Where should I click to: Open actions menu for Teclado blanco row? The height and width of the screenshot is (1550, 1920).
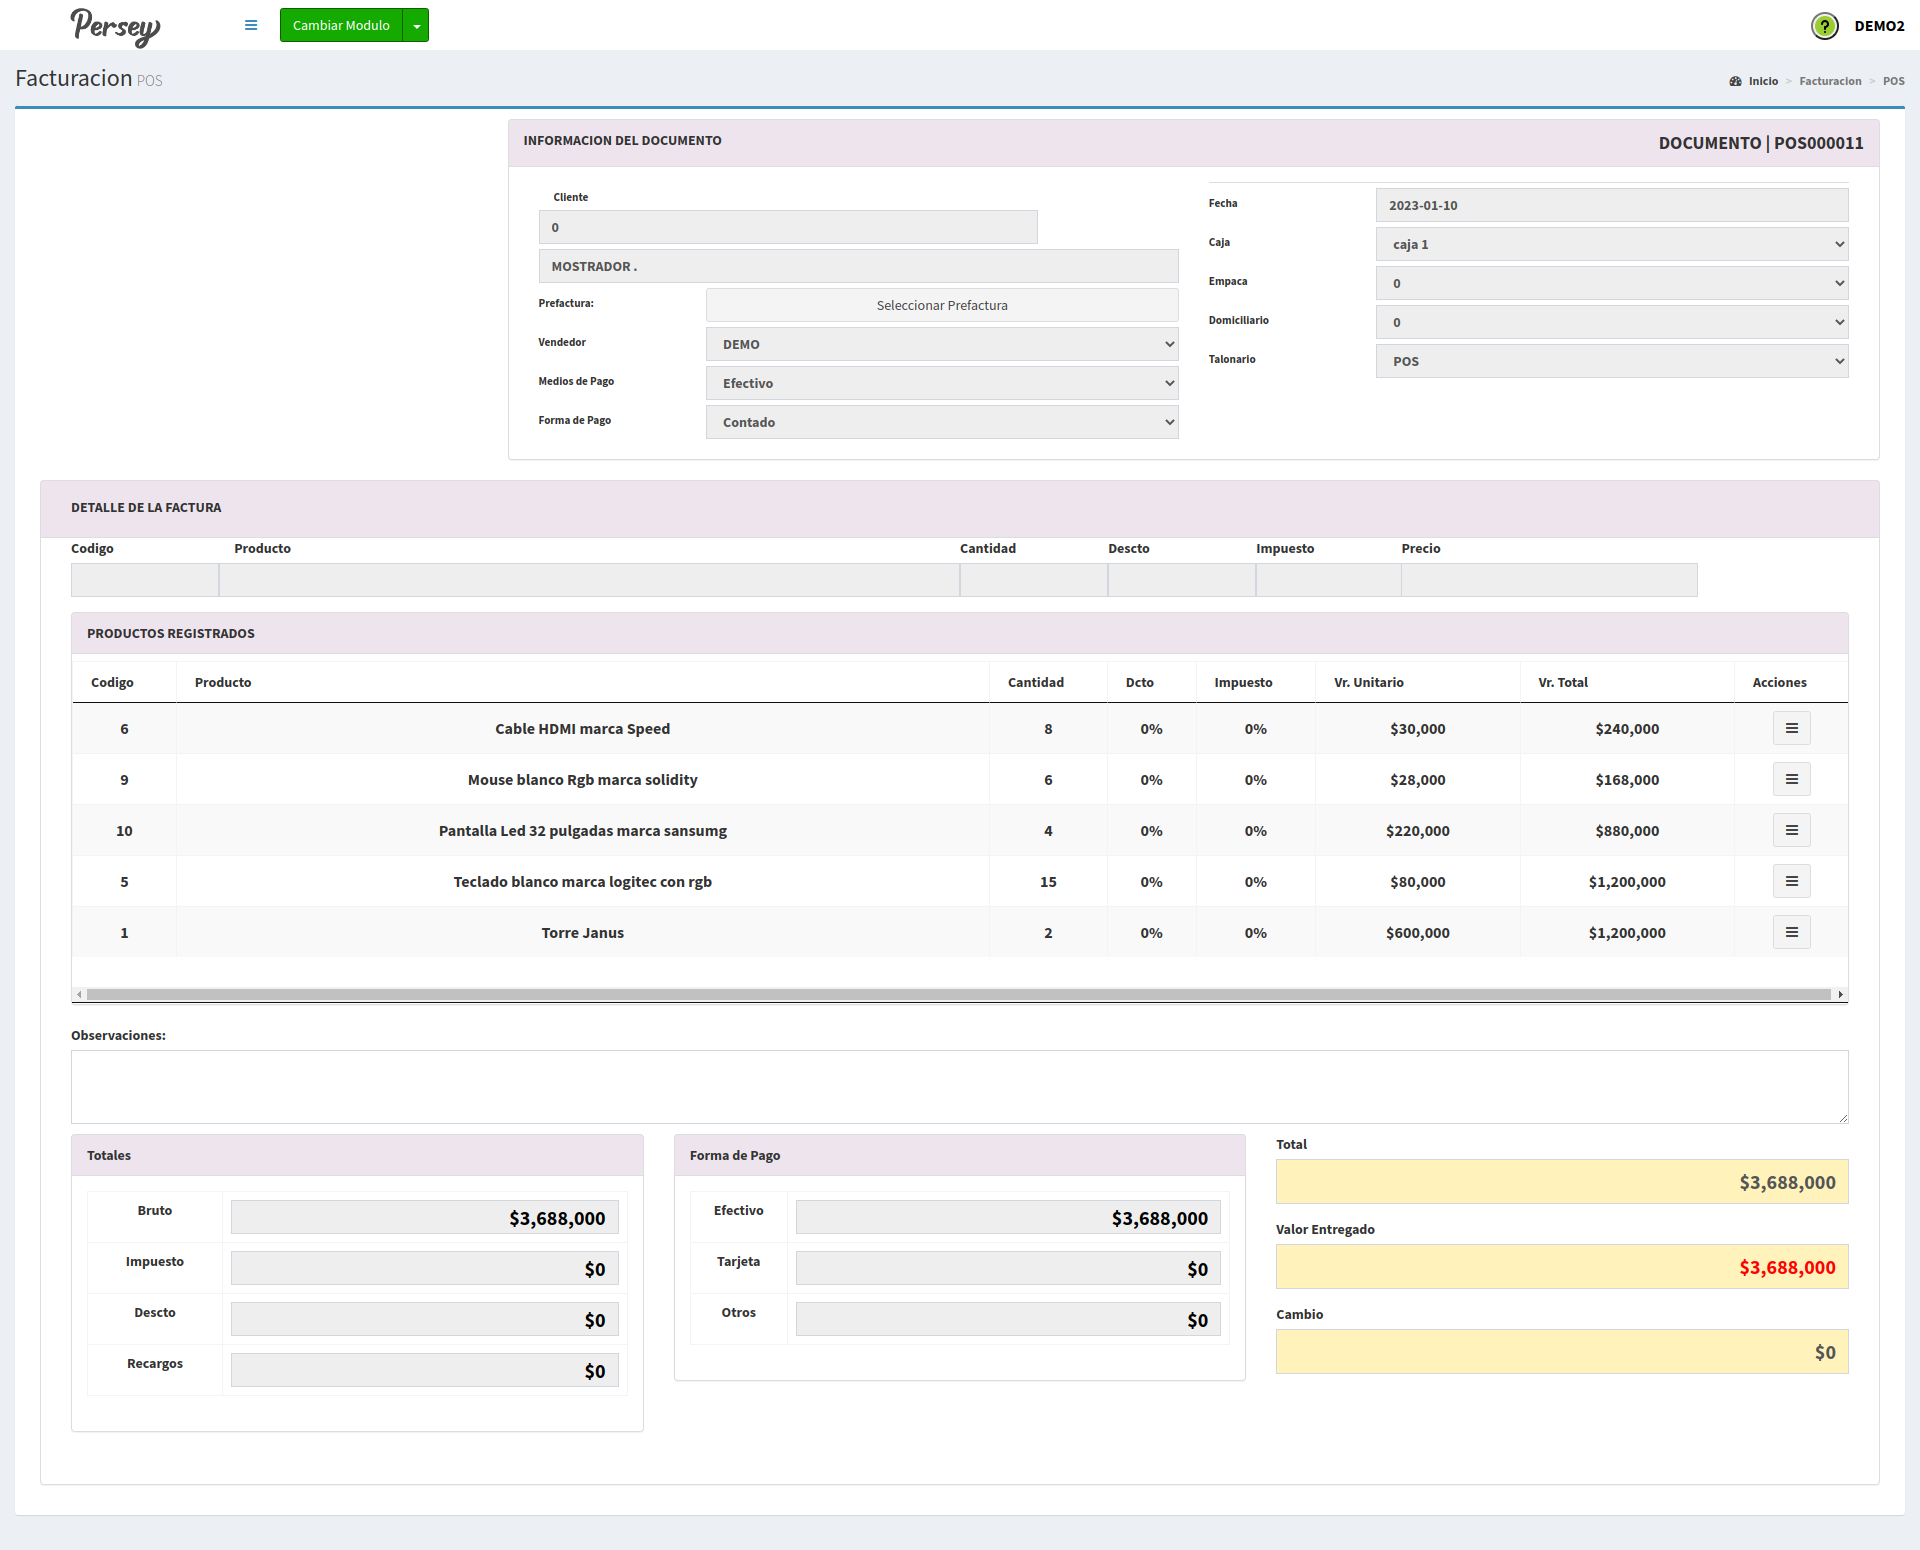[x=1791, y=882]
